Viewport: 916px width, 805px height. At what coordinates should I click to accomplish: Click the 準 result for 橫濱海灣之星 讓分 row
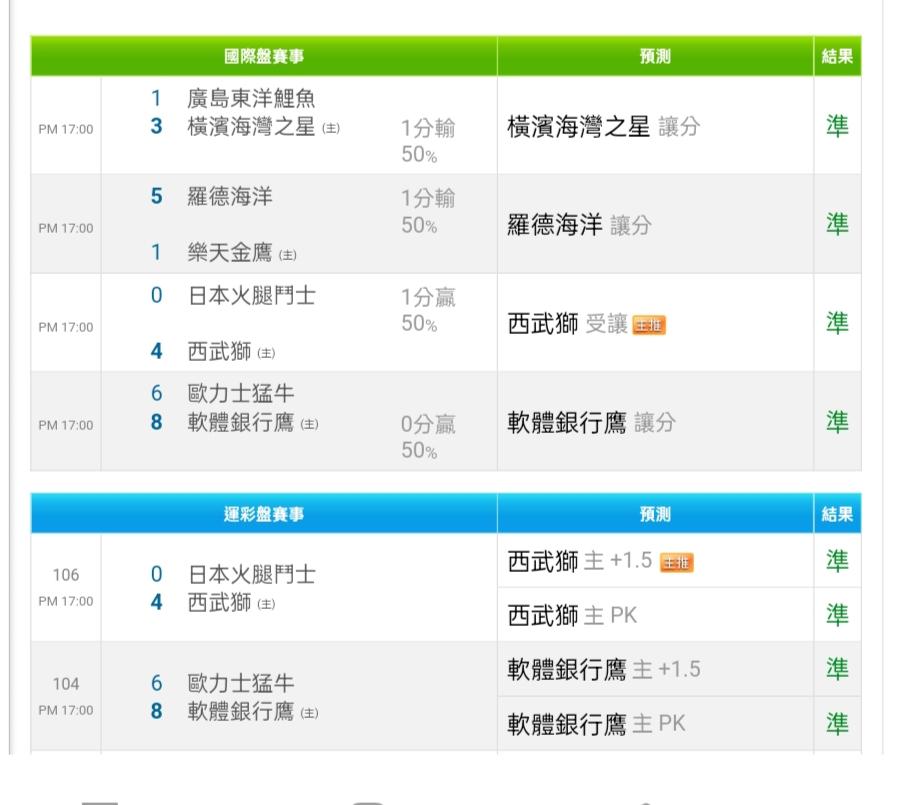[x=837, y=126]
